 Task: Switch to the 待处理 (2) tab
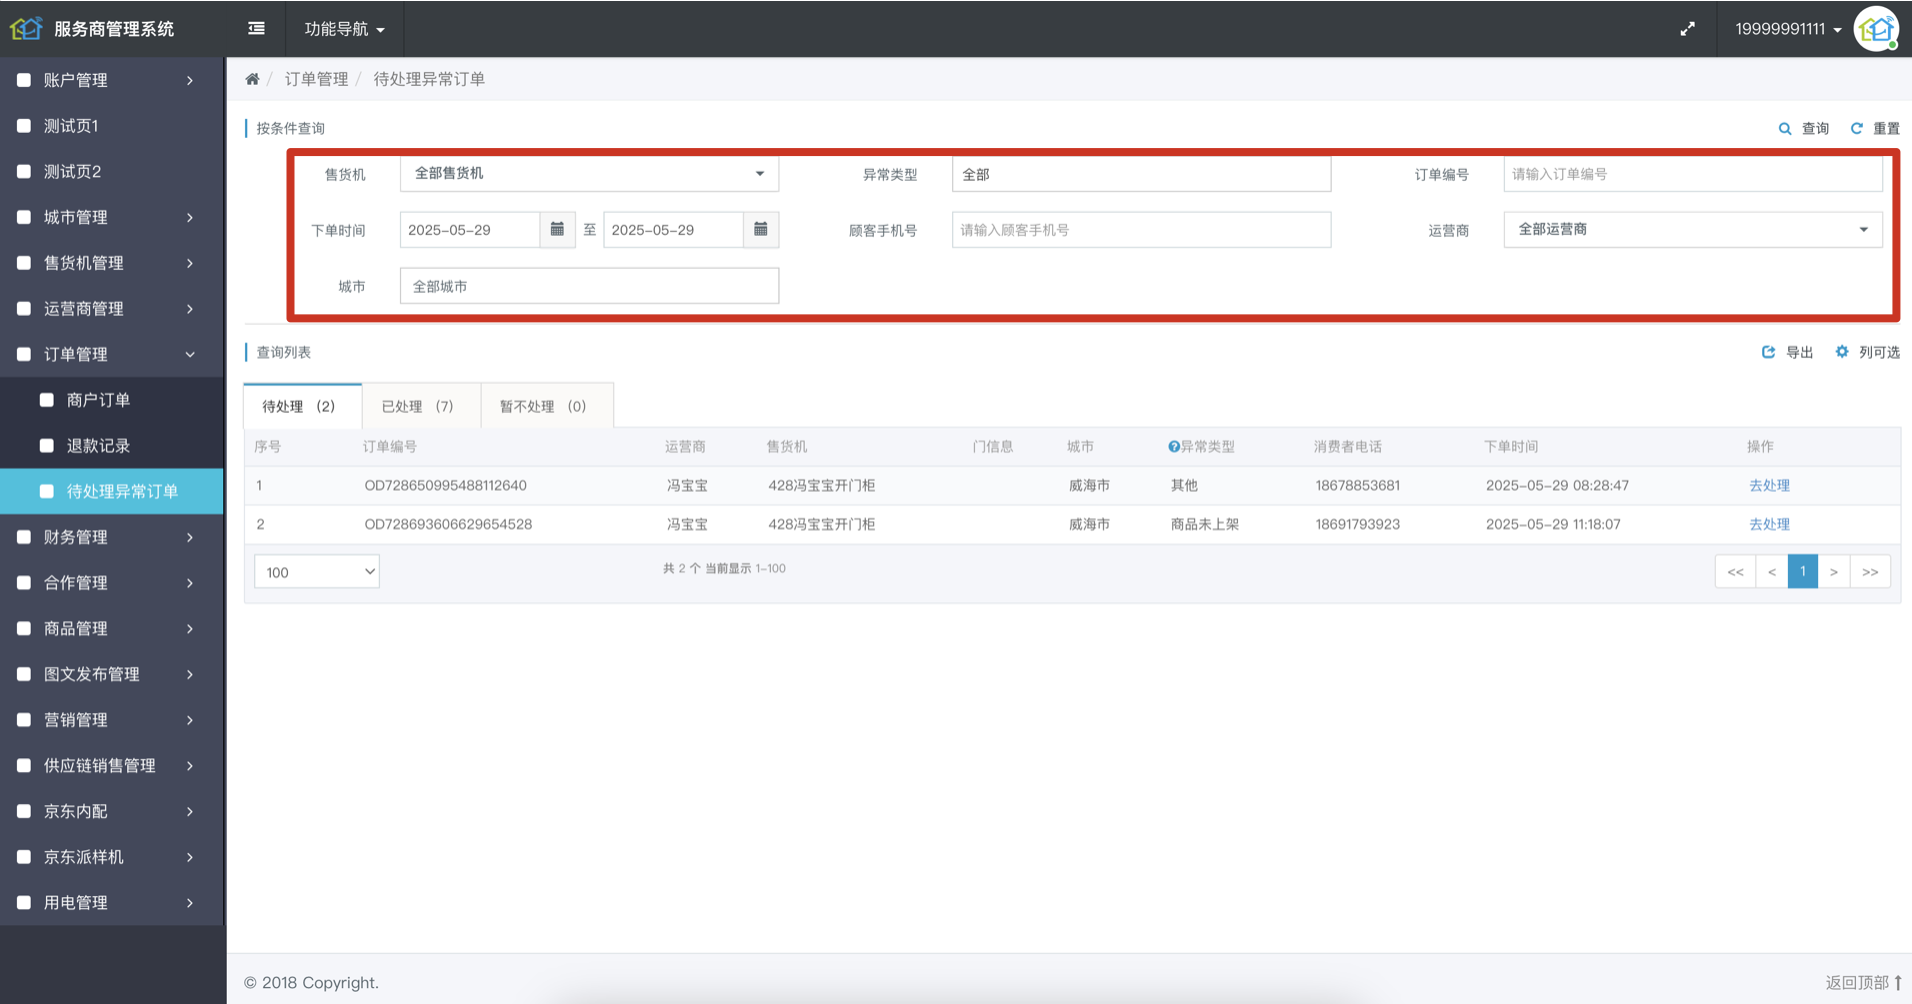point(302,406)
